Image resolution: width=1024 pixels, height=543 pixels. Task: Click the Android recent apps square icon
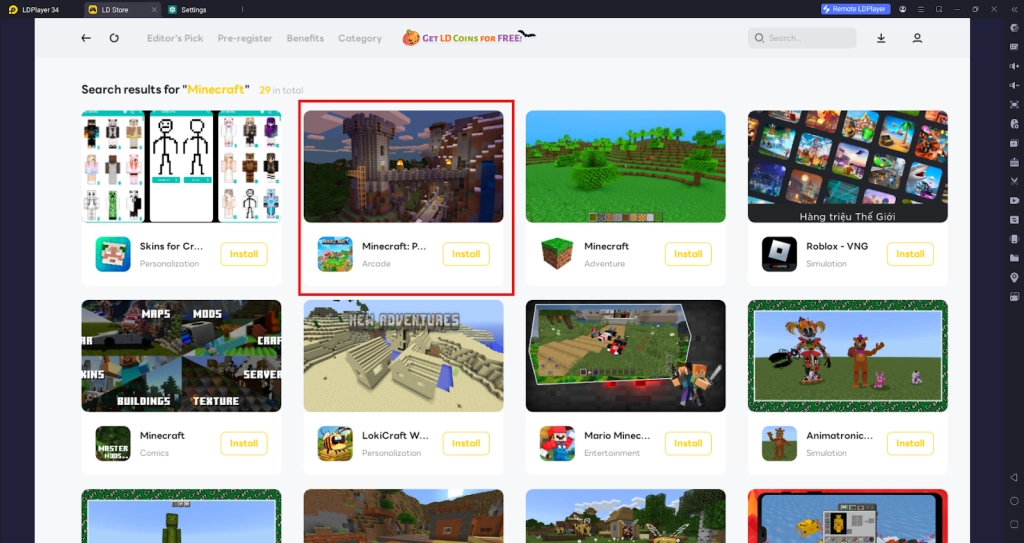[x=1014, y=524]
